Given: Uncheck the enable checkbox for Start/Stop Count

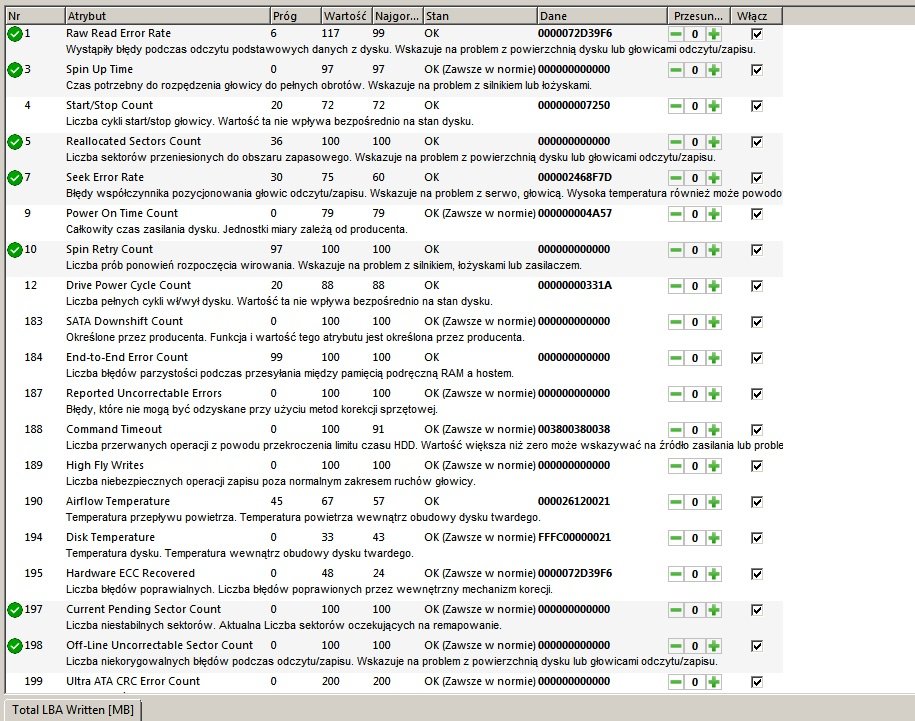Looking at the screenshot, I should click(757, 106).
